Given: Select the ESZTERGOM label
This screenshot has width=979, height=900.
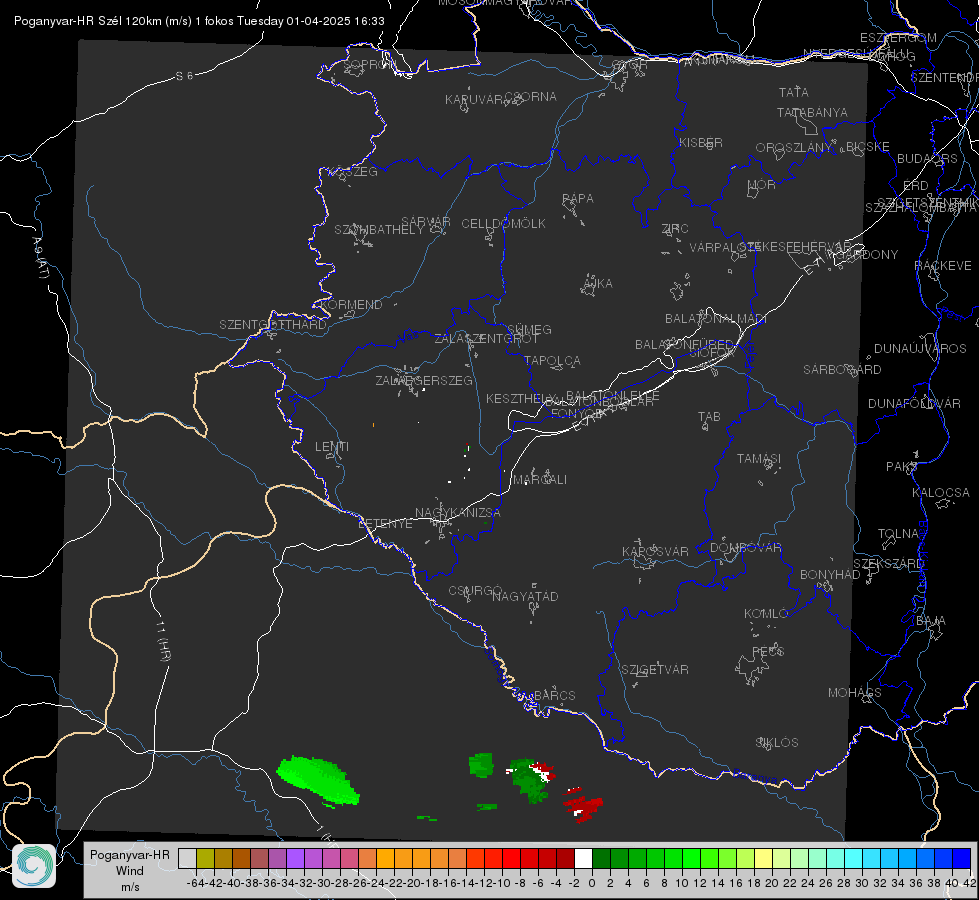Looking at the screenshot, I should click(x=898, y=38).
